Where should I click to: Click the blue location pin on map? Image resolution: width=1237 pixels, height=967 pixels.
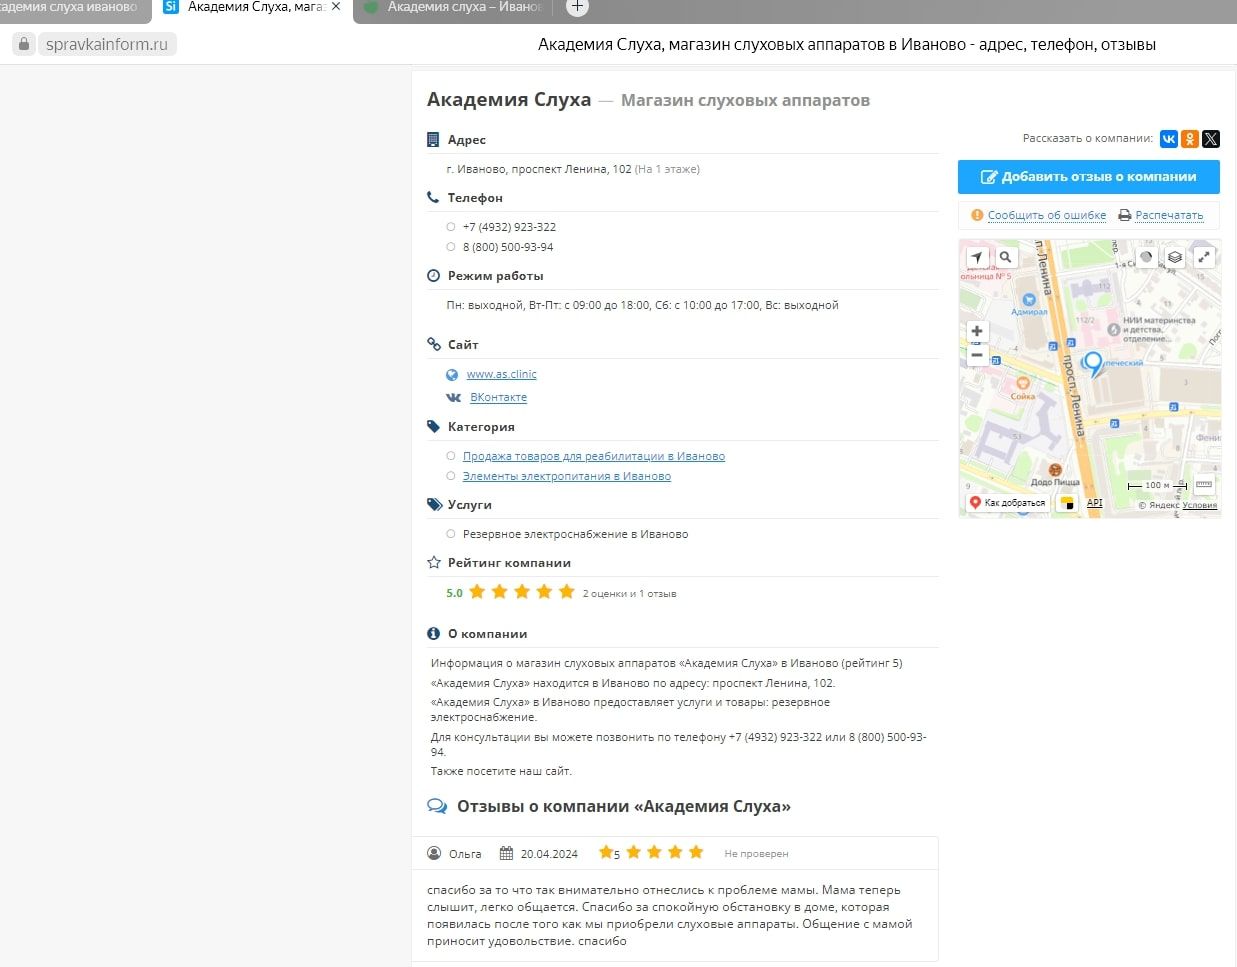1093,363
